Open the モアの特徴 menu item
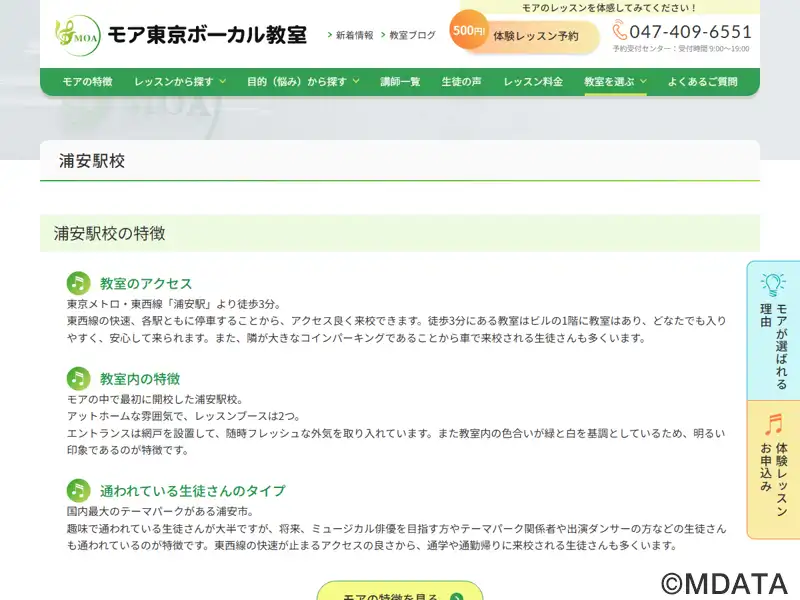 (x=87, y=82)
